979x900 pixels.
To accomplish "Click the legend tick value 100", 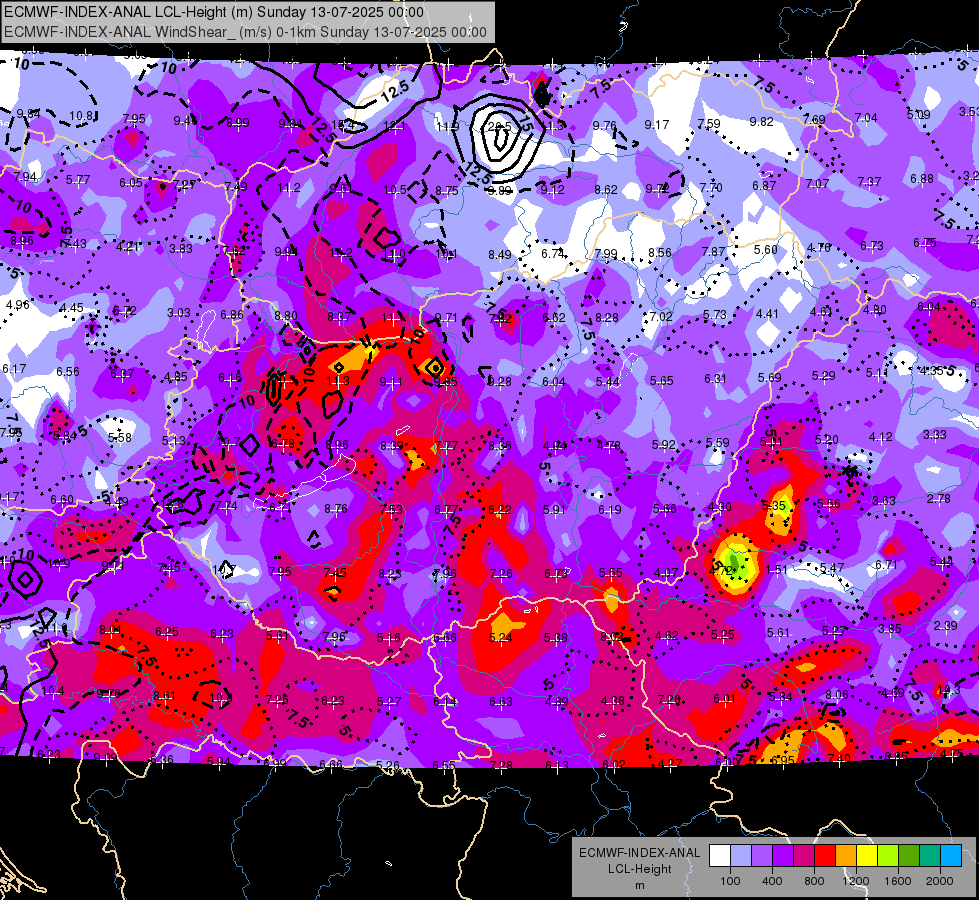I will click(730, 881).
